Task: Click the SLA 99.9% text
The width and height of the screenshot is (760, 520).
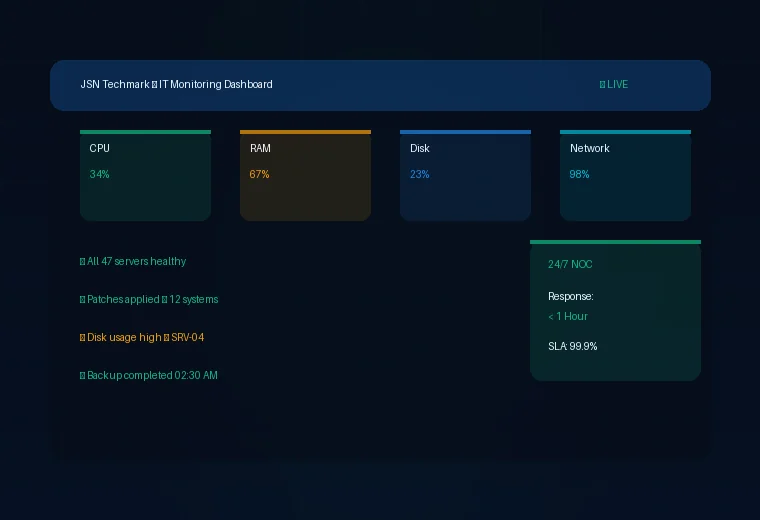Action: click(x=573, y=347)
